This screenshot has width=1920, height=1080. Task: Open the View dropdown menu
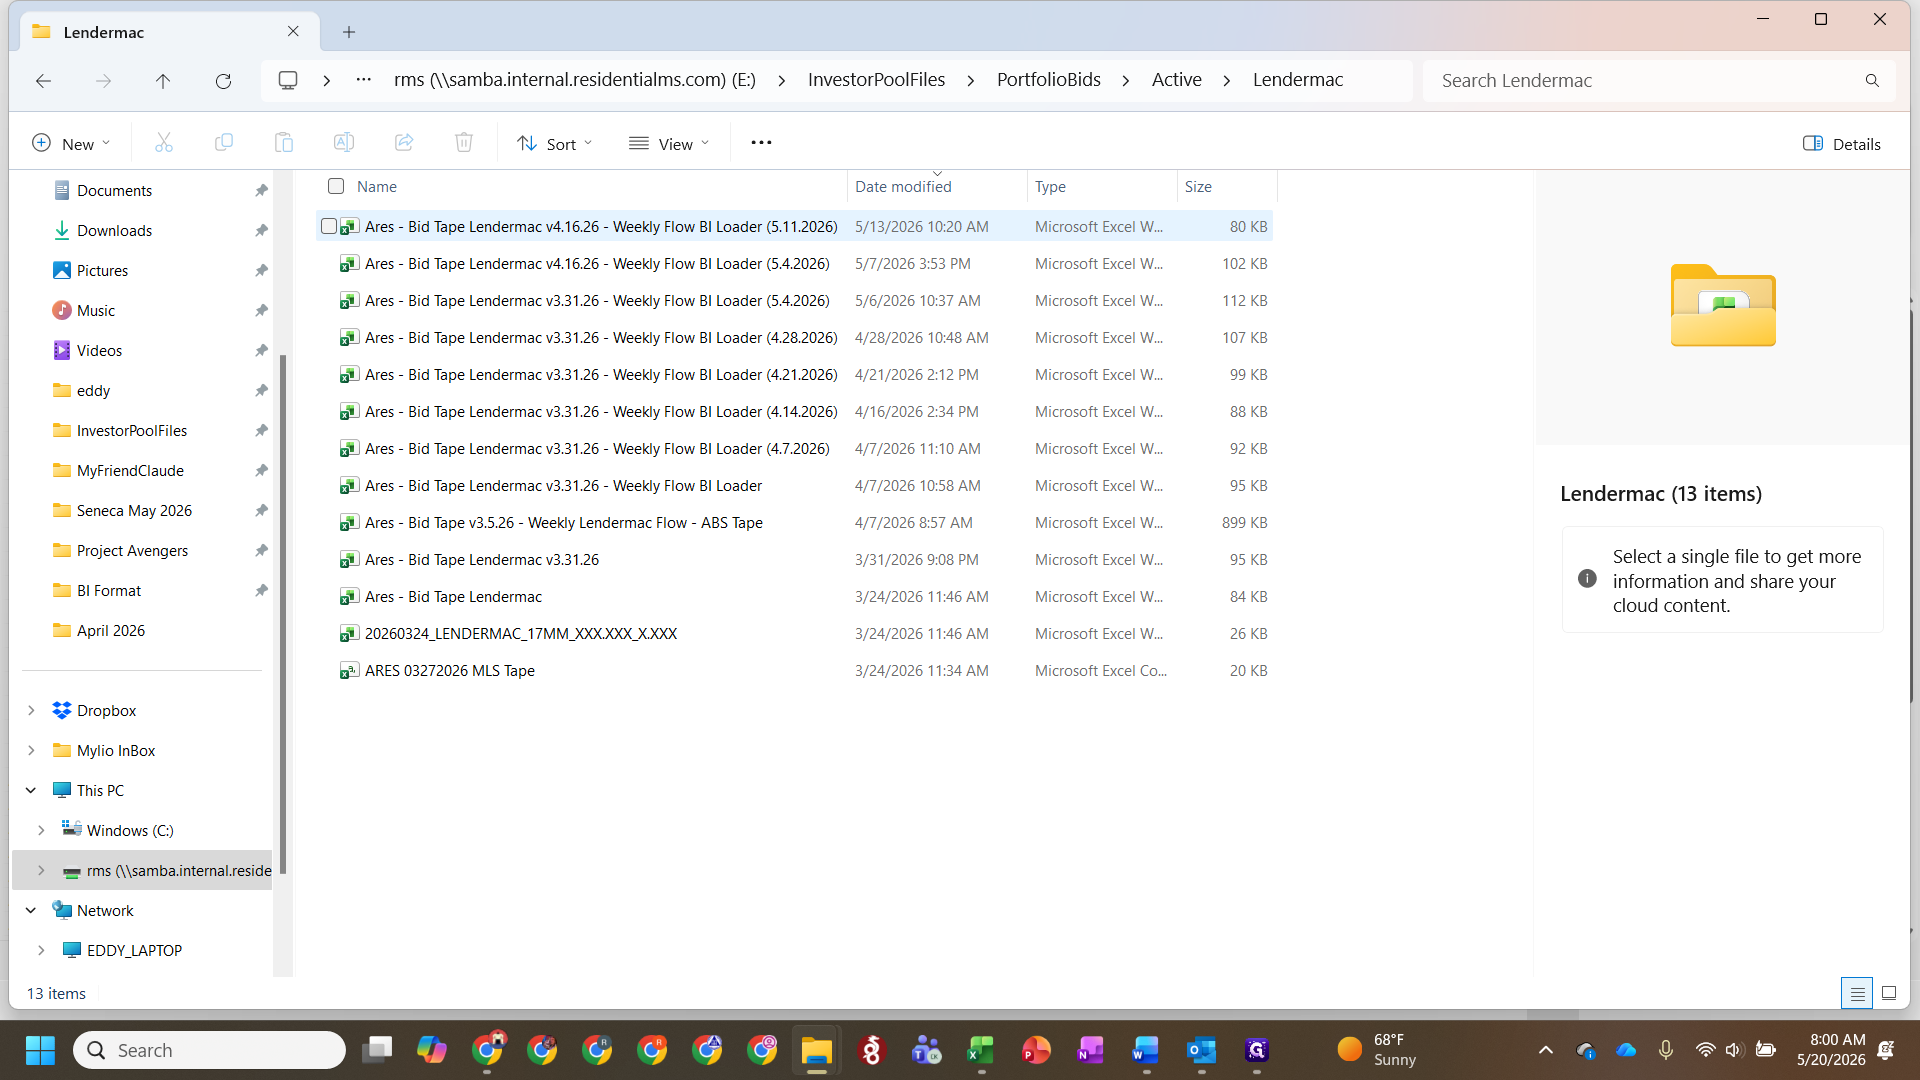pyautogui.click(x=669, y=144)
